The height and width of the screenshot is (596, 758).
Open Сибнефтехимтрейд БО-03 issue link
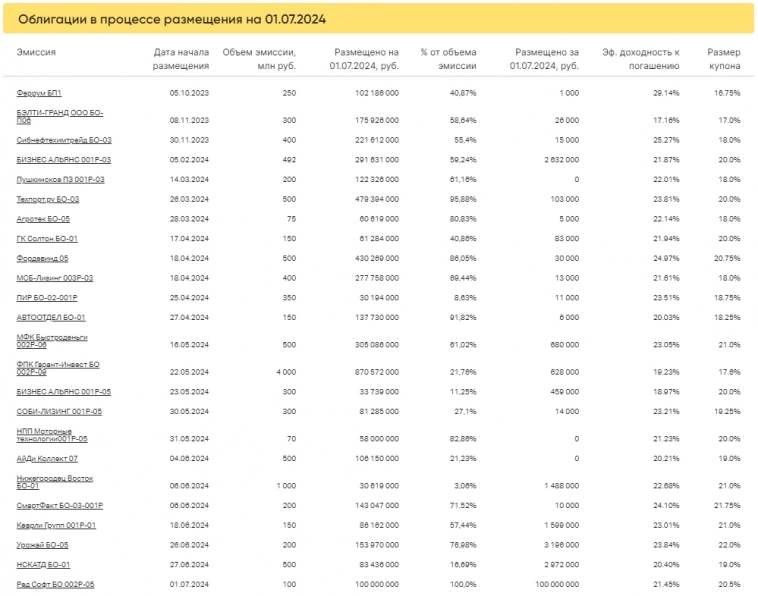coord(64,140)
